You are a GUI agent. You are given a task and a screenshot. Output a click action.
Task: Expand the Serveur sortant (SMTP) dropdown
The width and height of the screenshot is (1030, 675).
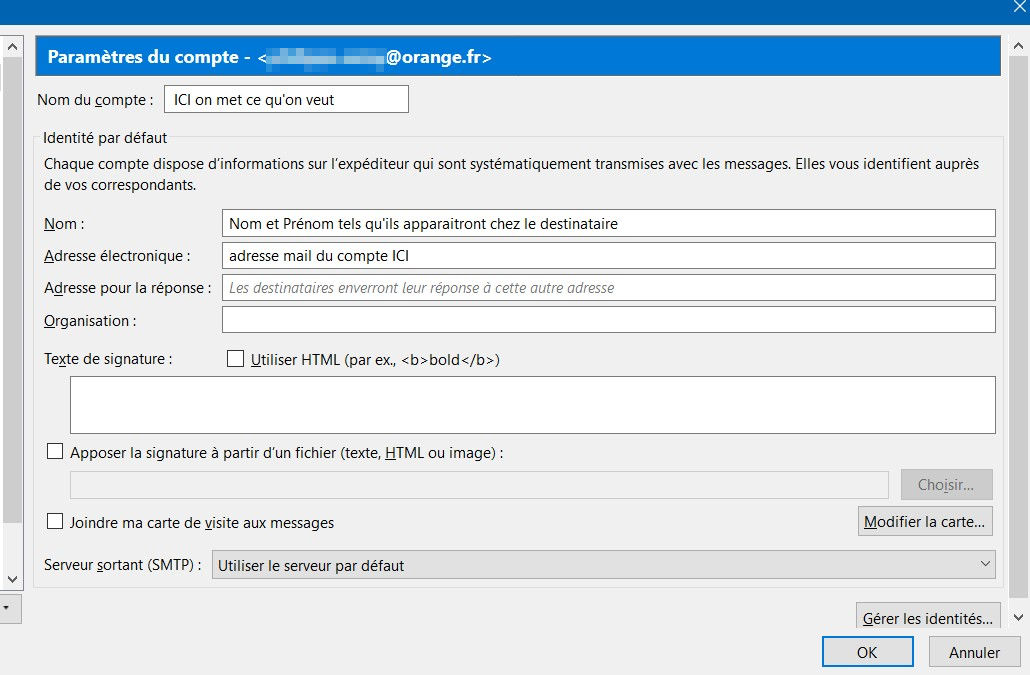point(604,565)
